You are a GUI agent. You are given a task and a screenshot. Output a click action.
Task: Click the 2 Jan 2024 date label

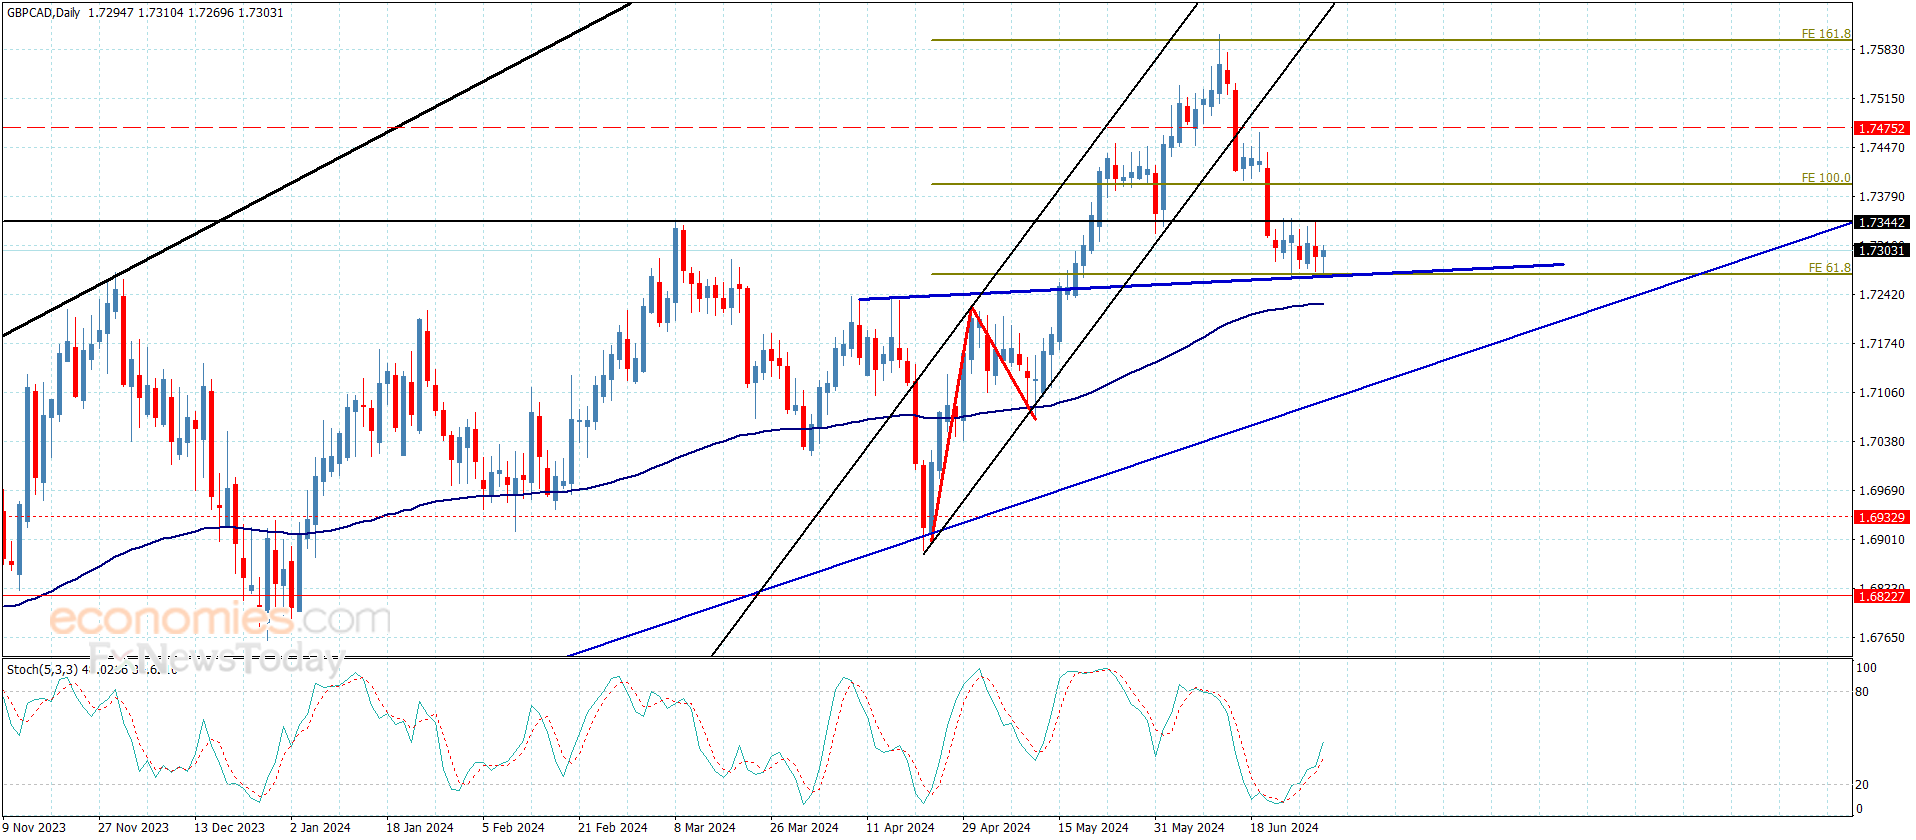tap(320, 827)
